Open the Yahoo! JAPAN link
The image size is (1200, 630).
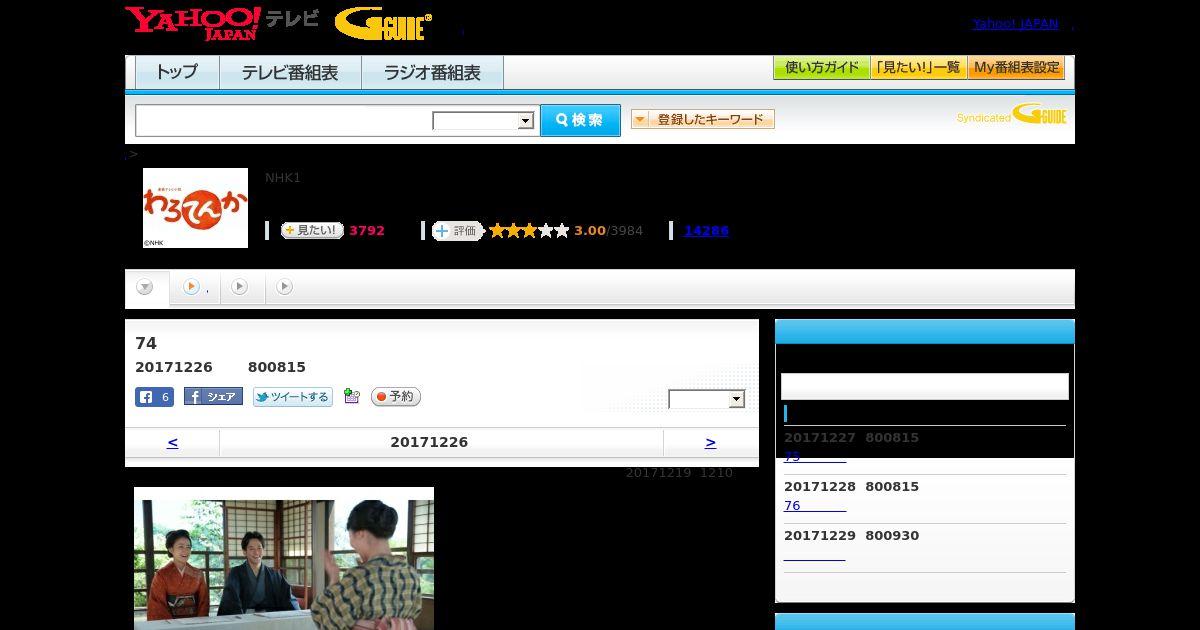point(1015,24)
